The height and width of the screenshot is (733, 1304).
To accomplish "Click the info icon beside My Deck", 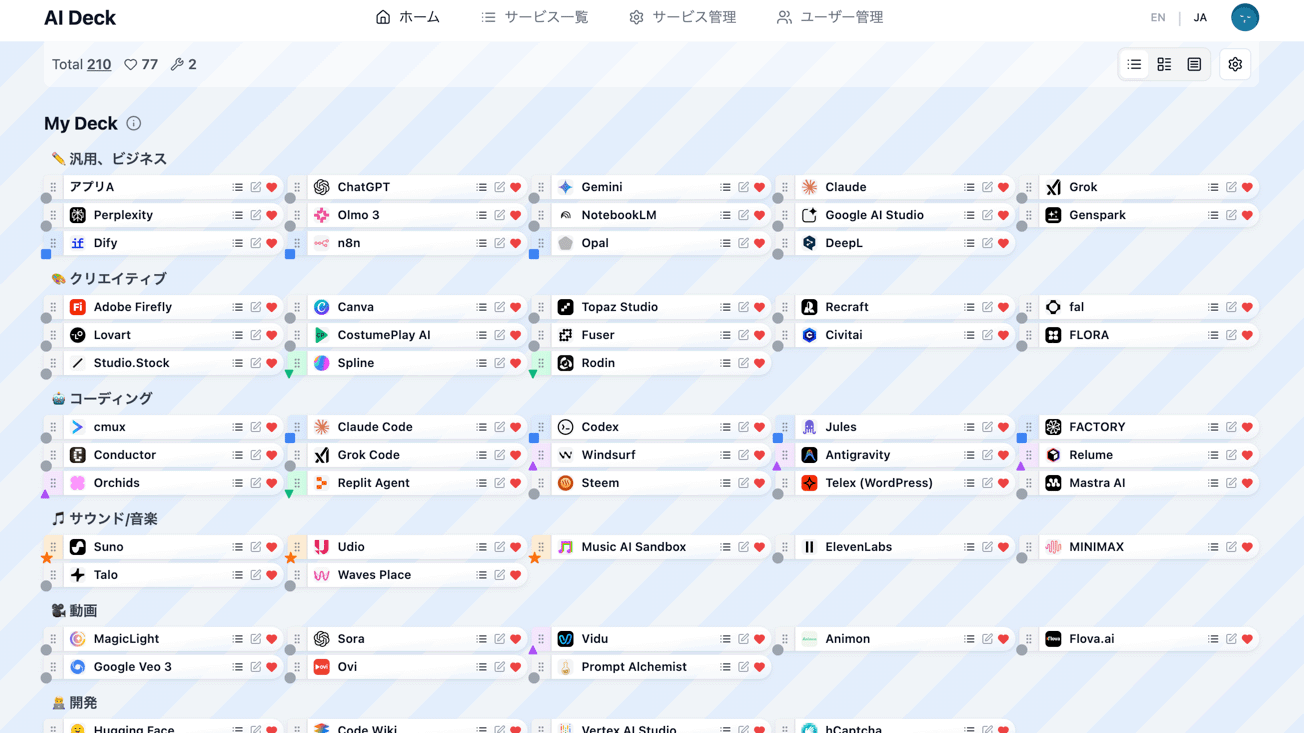I will coord(134,124).
